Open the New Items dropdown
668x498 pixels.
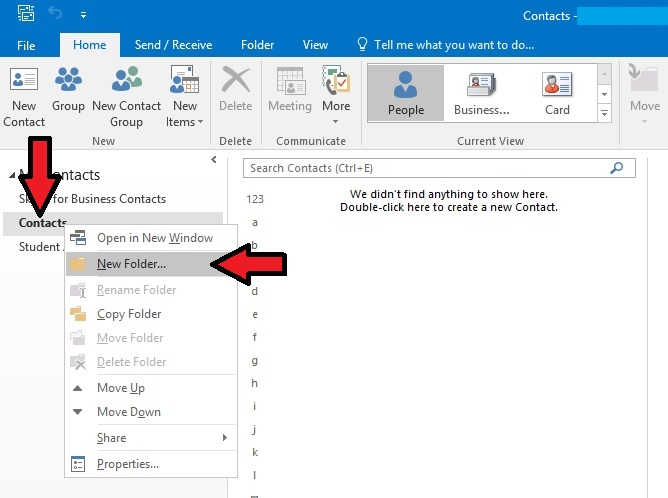(185, 97)
